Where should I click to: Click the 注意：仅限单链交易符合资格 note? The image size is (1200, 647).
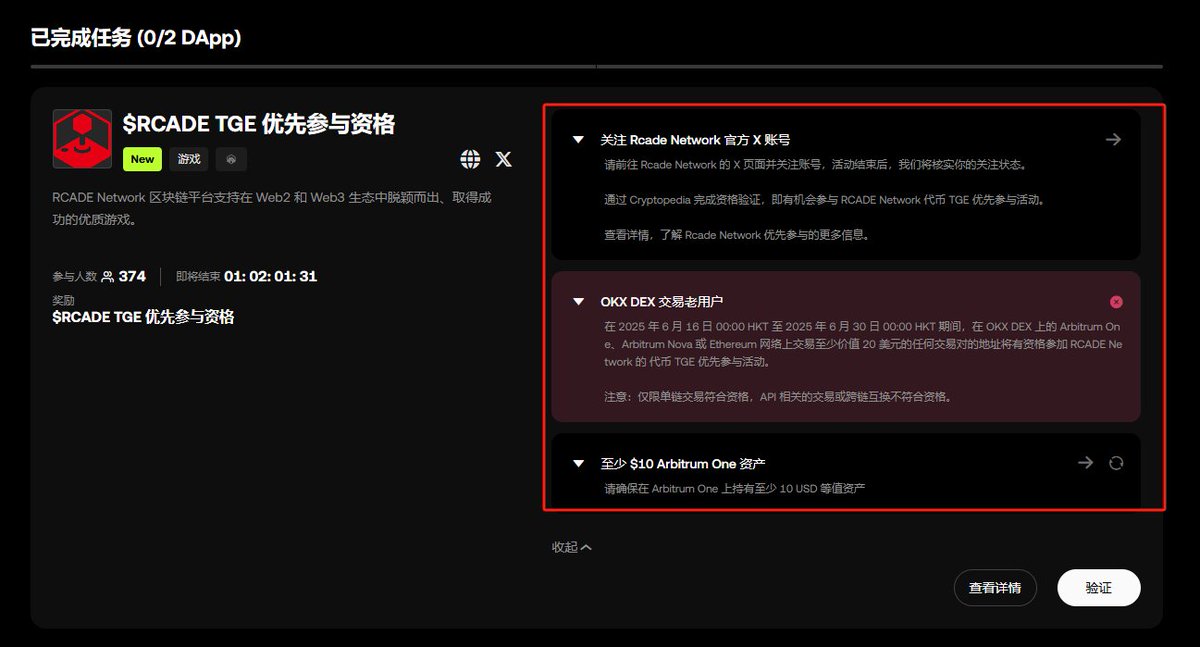(x=777, y=396)
